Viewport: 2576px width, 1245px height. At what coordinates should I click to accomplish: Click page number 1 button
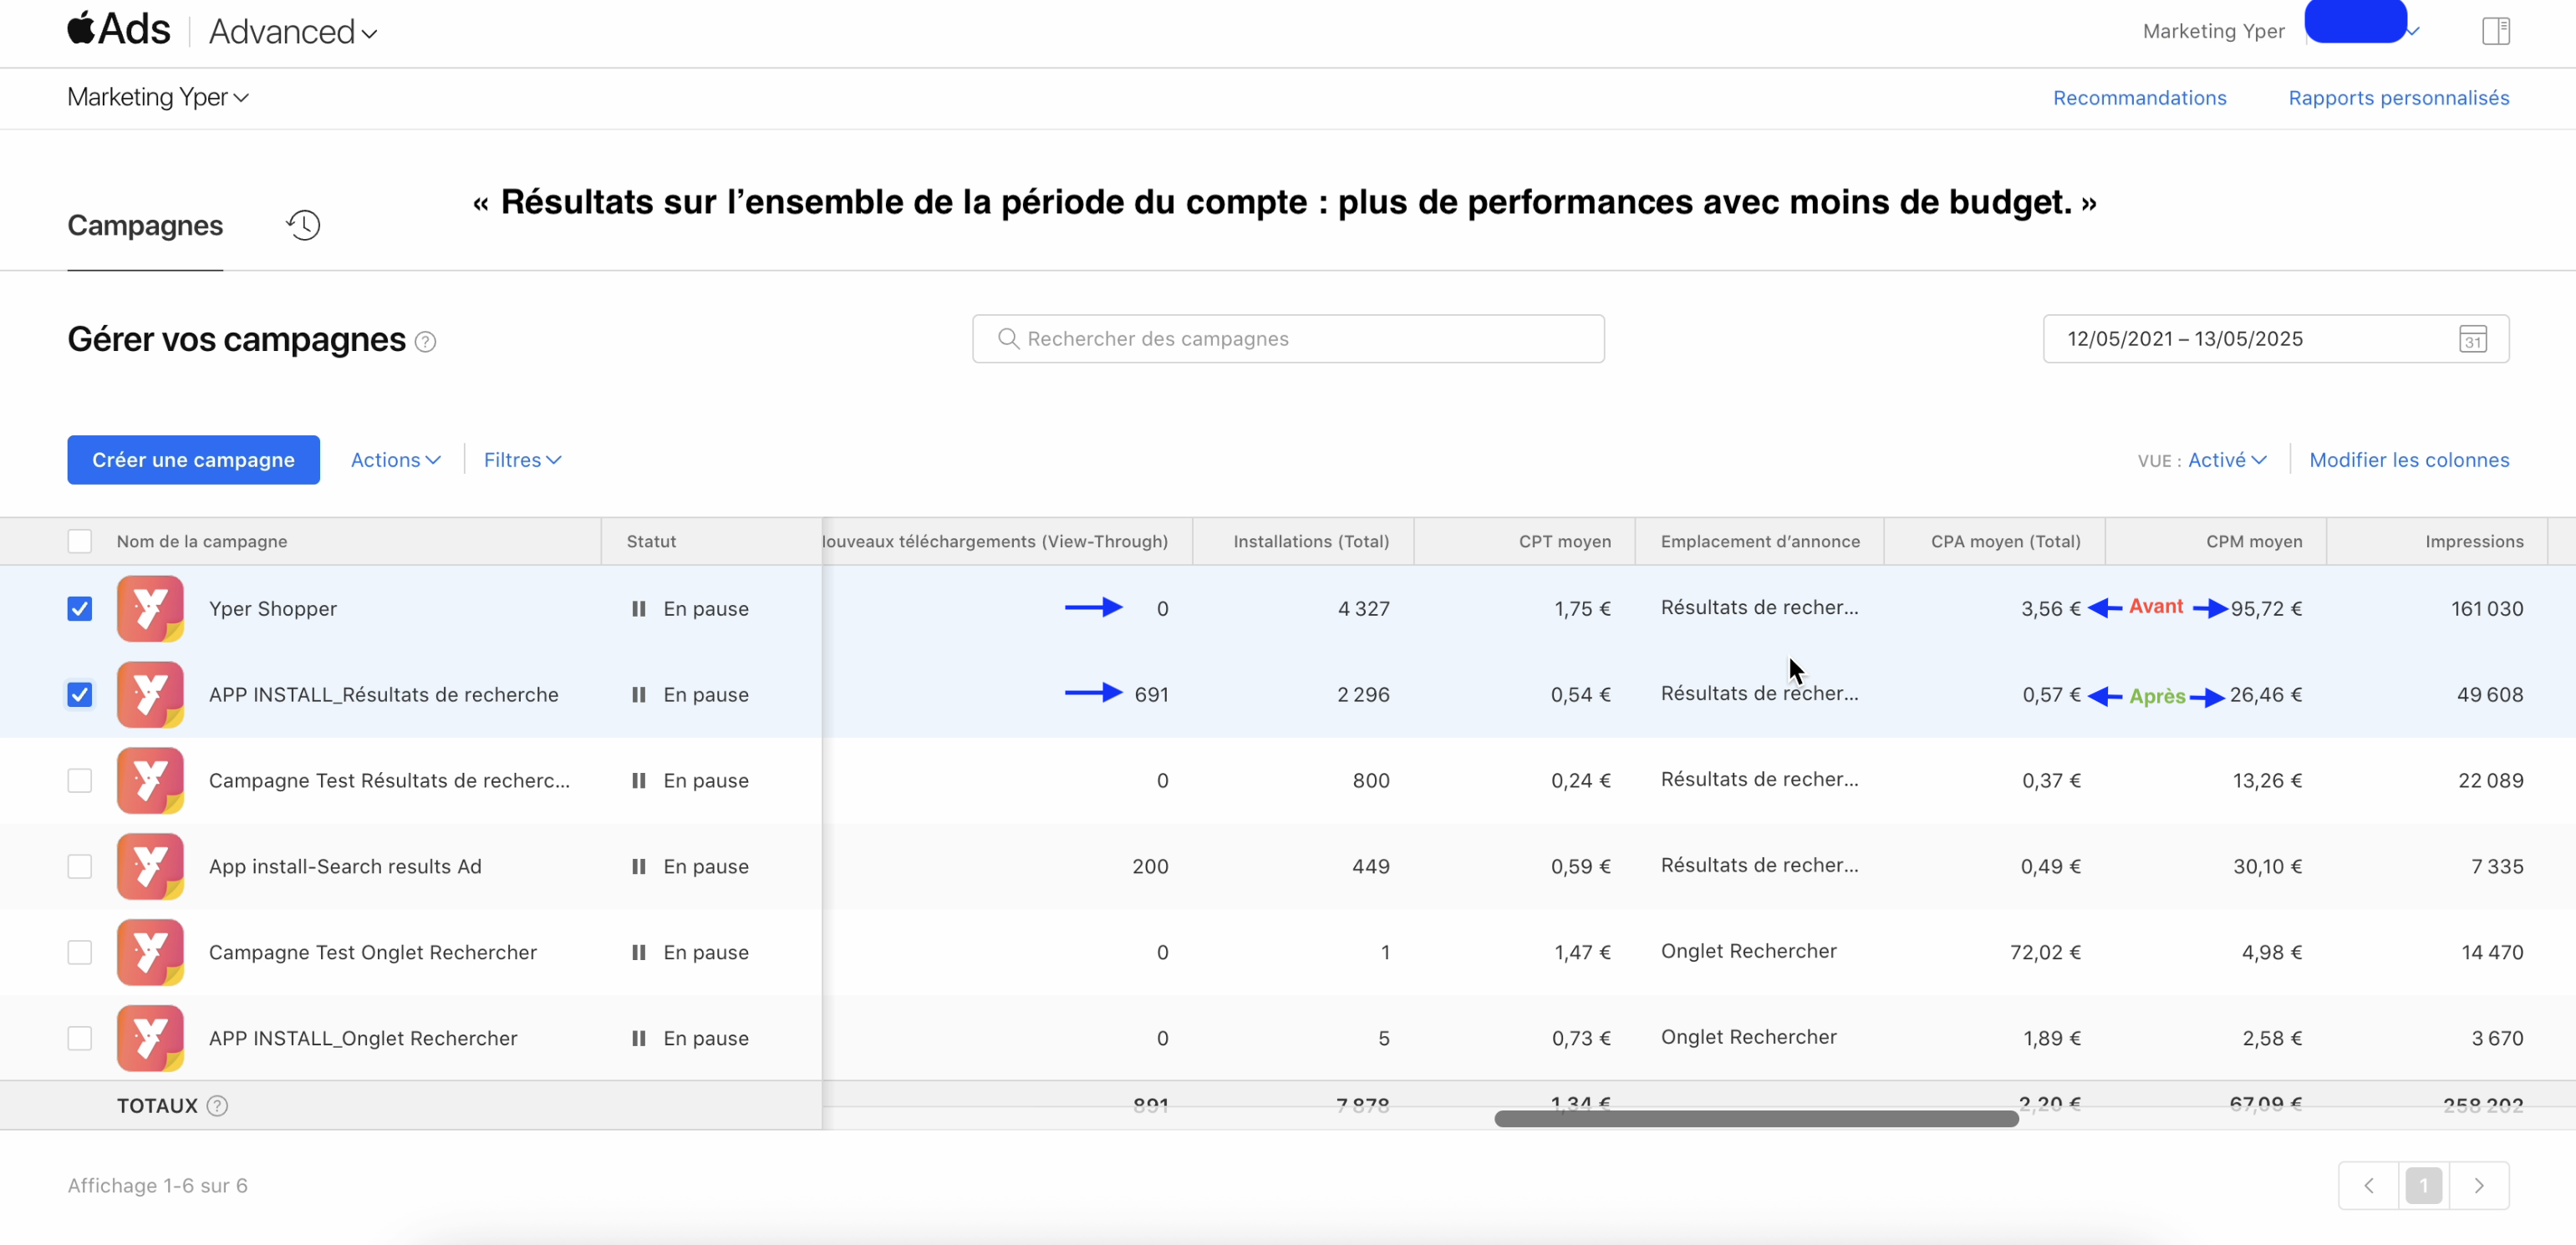pos(2423,1185)
